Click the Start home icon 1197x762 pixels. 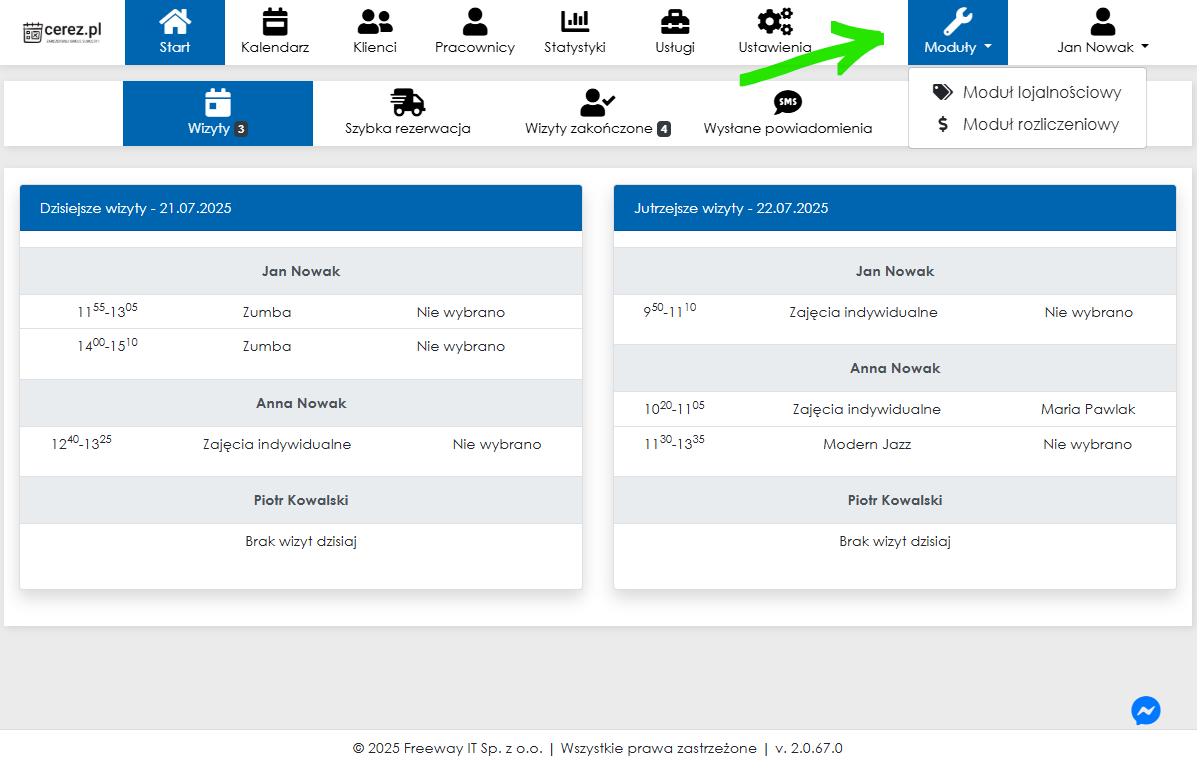(x=175, y=21)
